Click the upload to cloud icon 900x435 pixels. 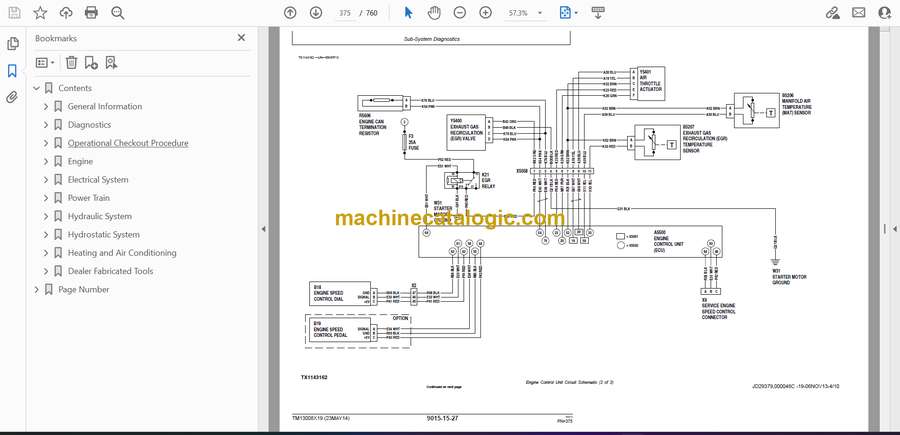(66, 13)
